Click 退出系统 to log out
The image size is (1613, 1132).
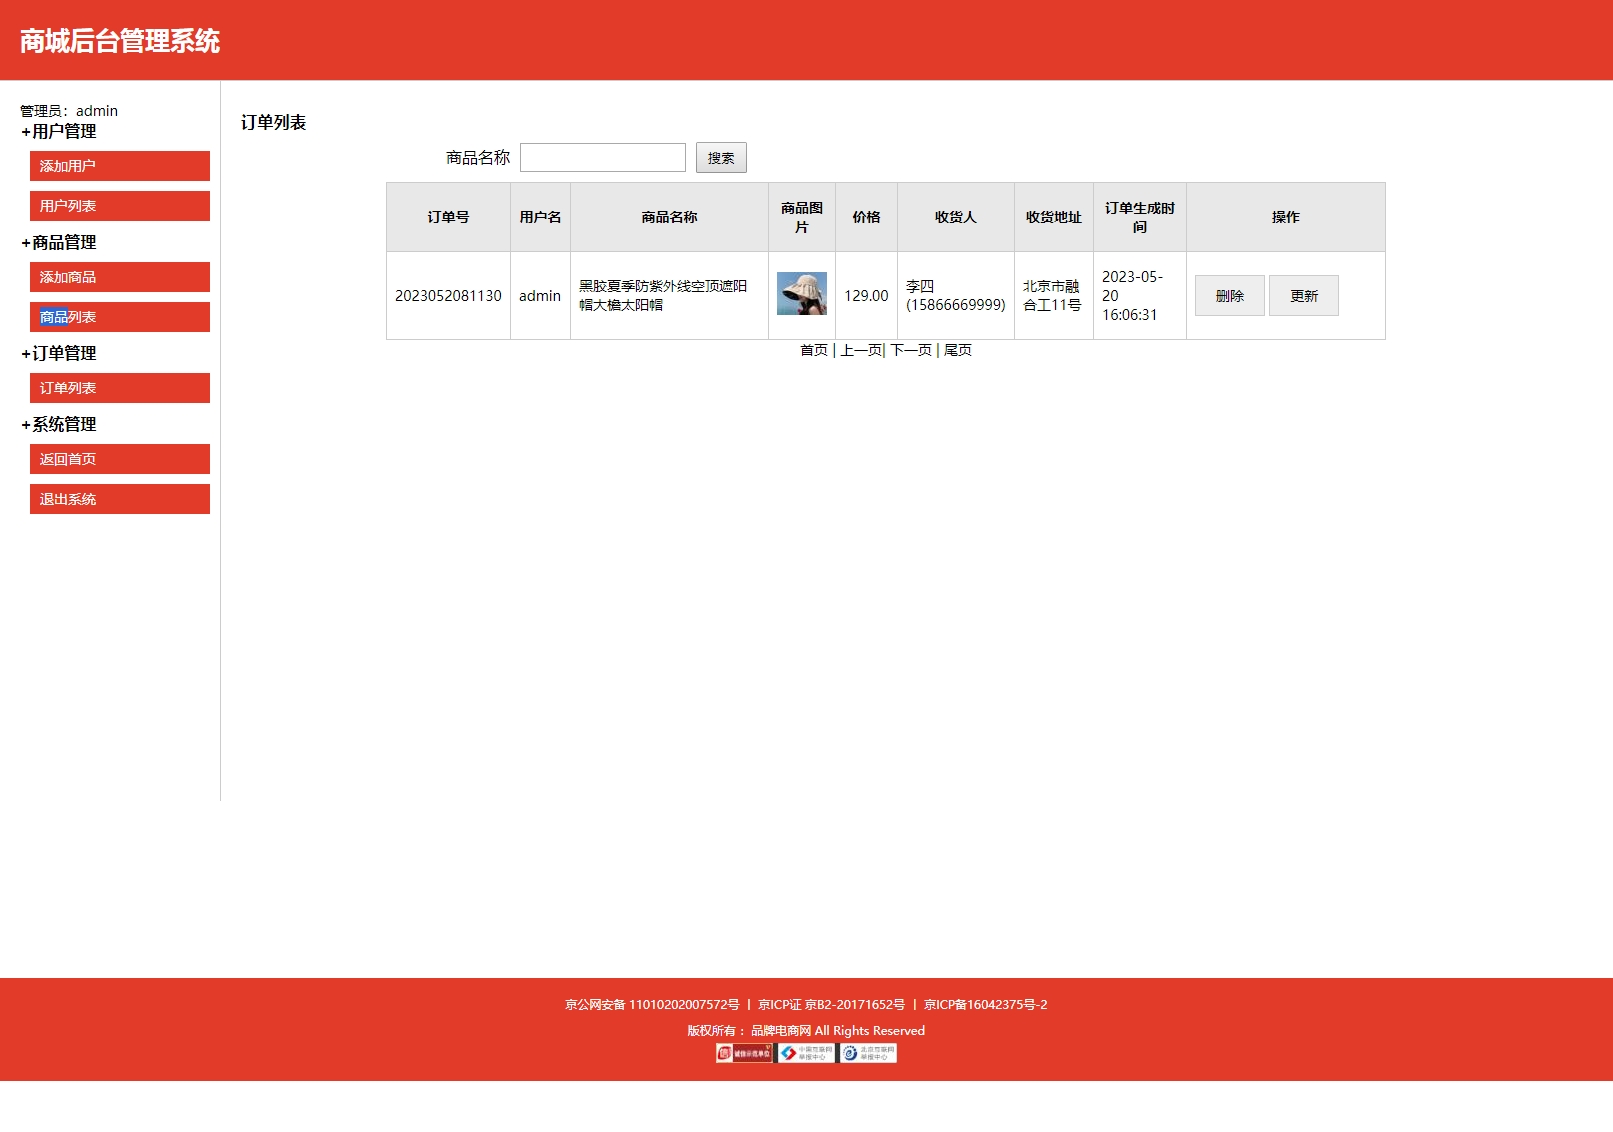(119, 499)
